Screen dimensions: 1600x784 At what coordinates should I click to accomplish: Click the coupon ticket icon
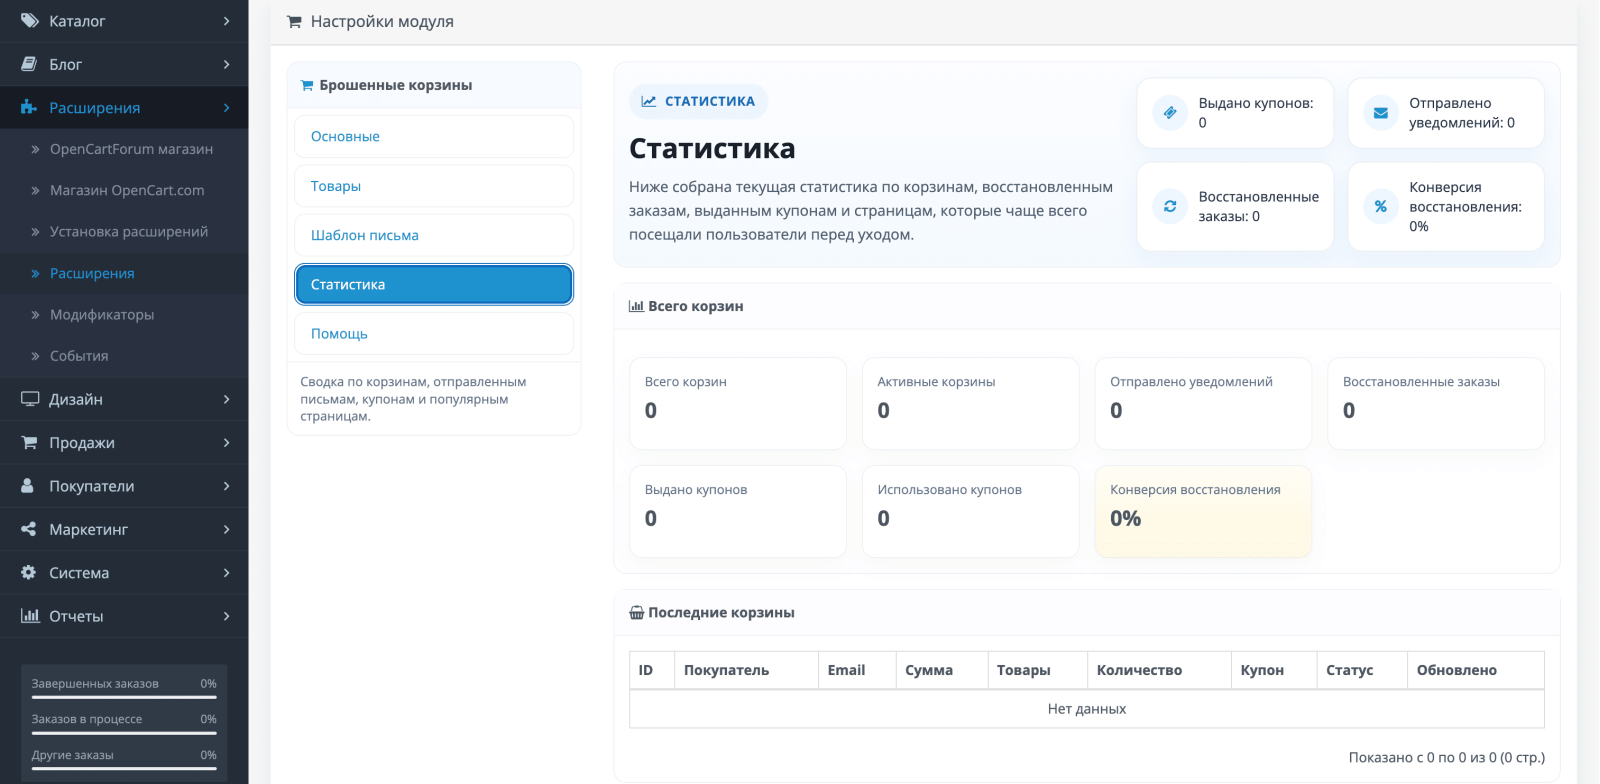pos(1170,113)
